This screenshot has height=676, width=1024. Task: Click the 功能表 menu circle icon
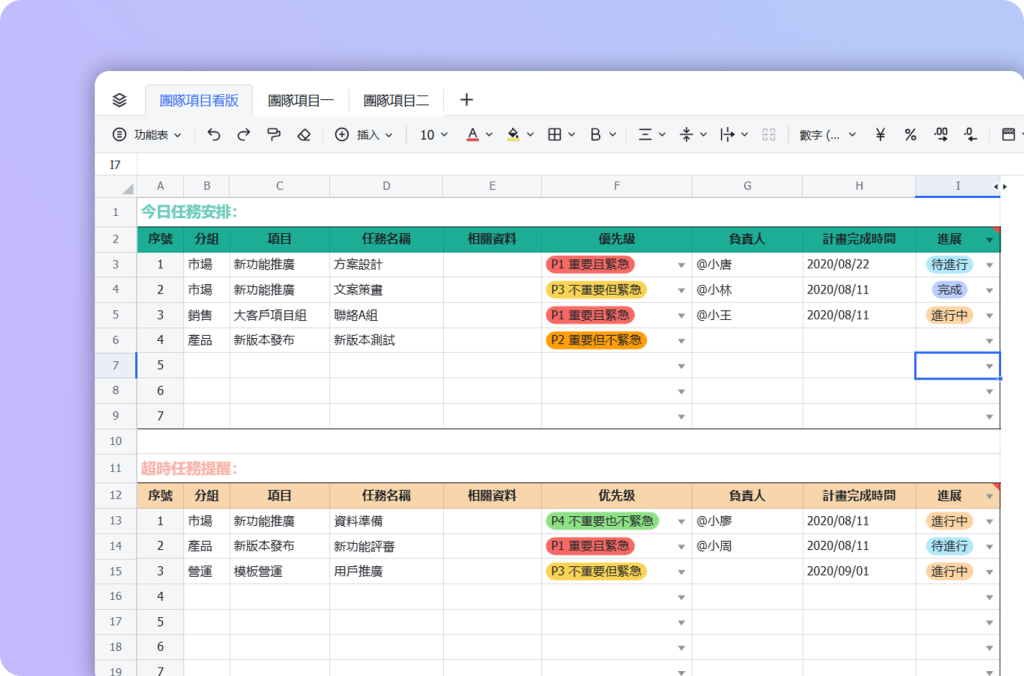(x=120, y=135)
